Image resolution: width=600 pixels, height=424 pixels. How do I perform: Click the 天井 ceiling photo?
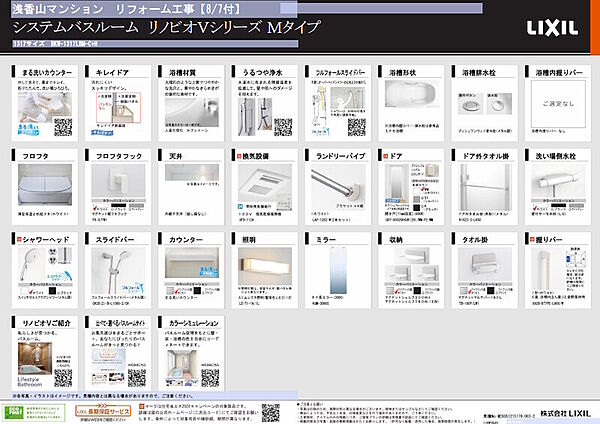tap(192, 173)
